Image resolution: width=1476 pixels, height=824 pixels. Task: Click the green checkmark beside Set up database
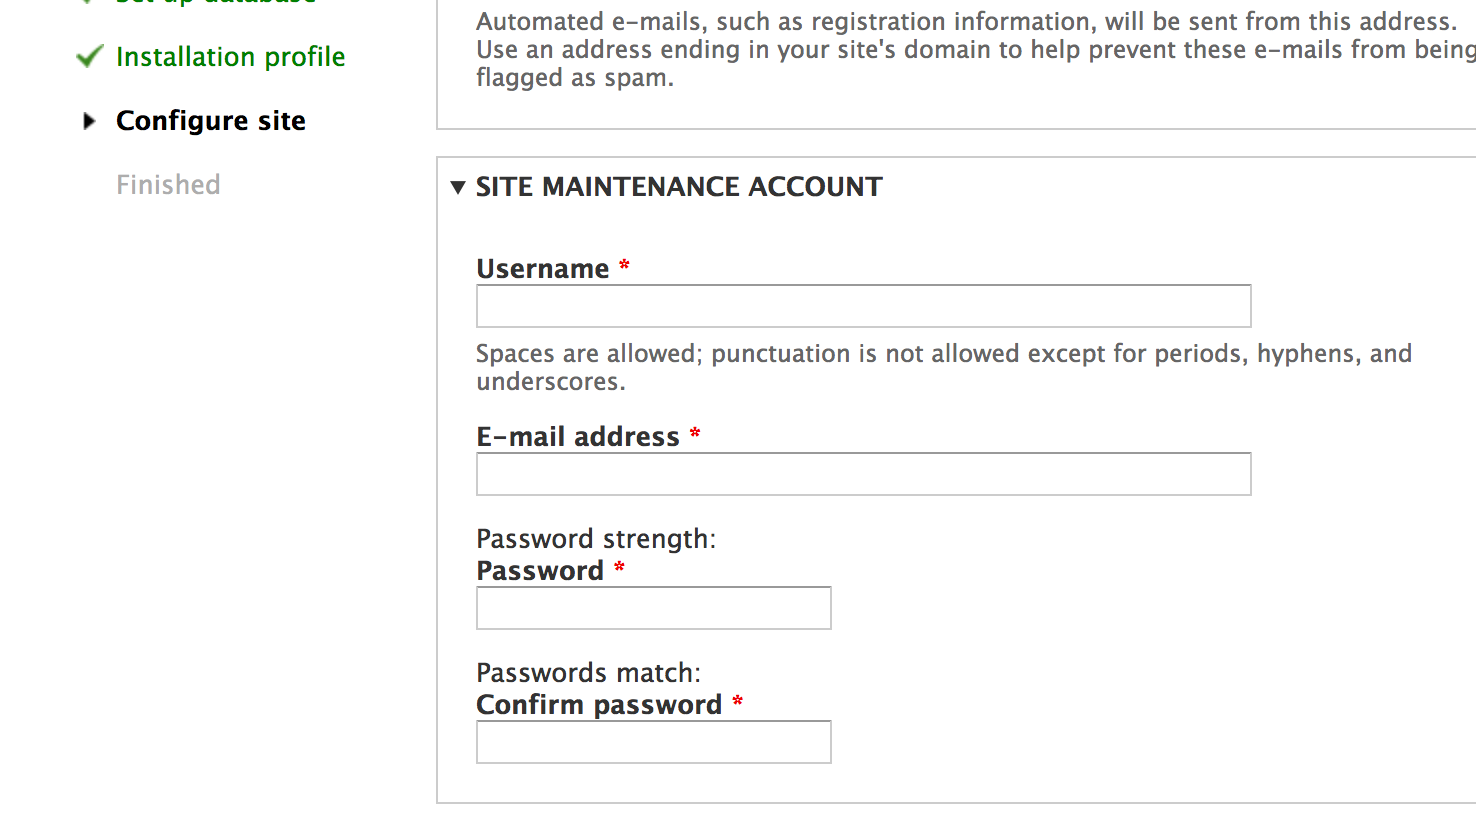click(x=88, y=3)
